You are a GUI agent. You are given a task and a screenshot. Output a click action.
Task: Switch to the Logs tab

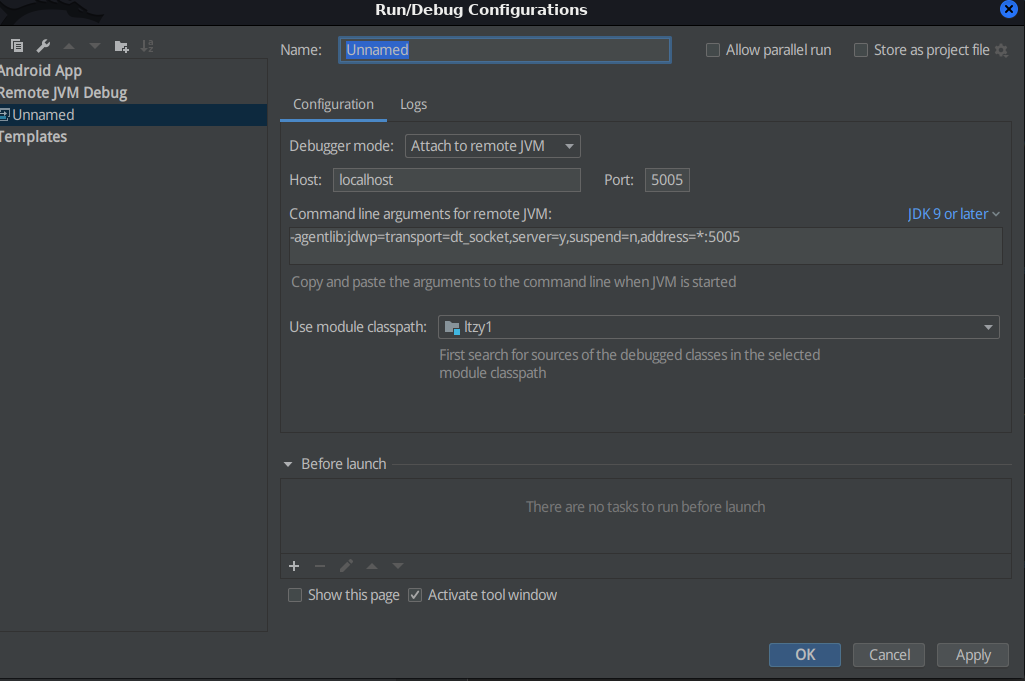[413, 105]
